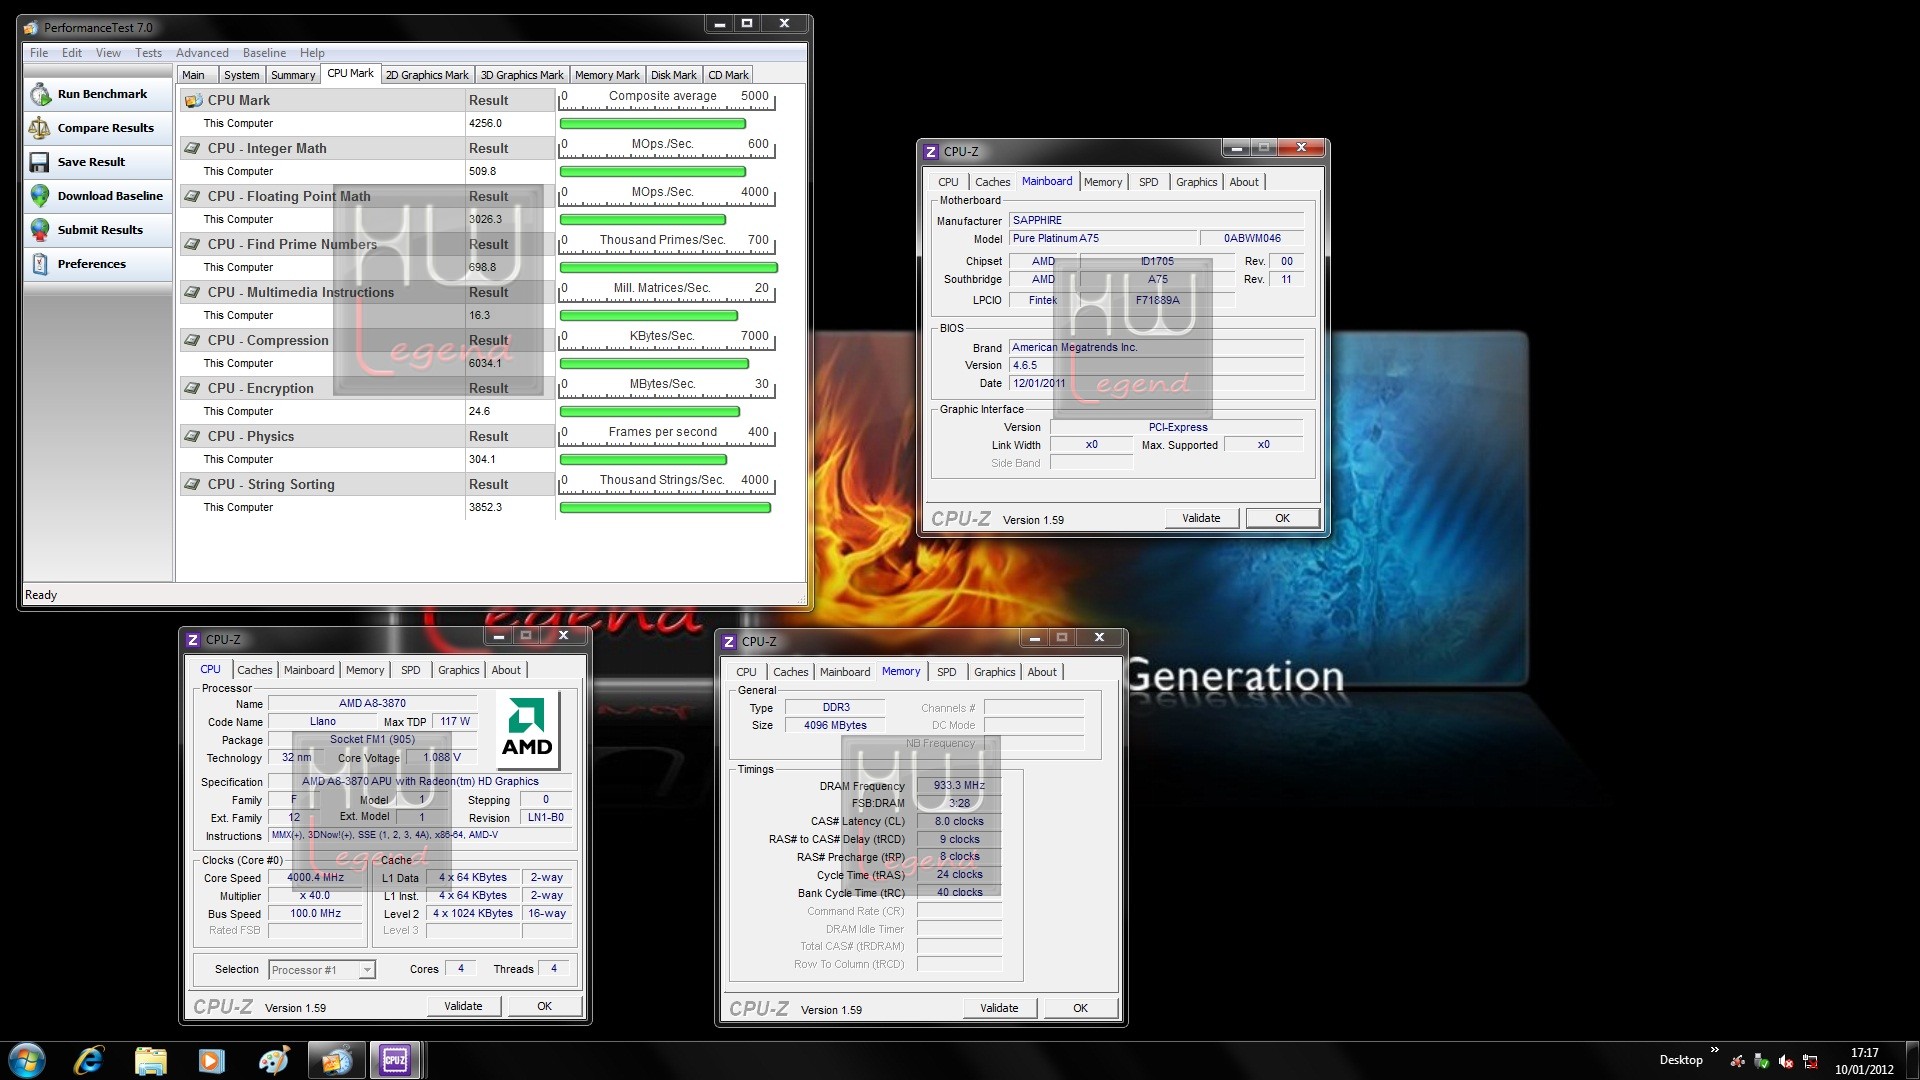Click the motherboard model Pure Platinum A75 field
Screen dimensions: 1920x1080
(1103, 238)
